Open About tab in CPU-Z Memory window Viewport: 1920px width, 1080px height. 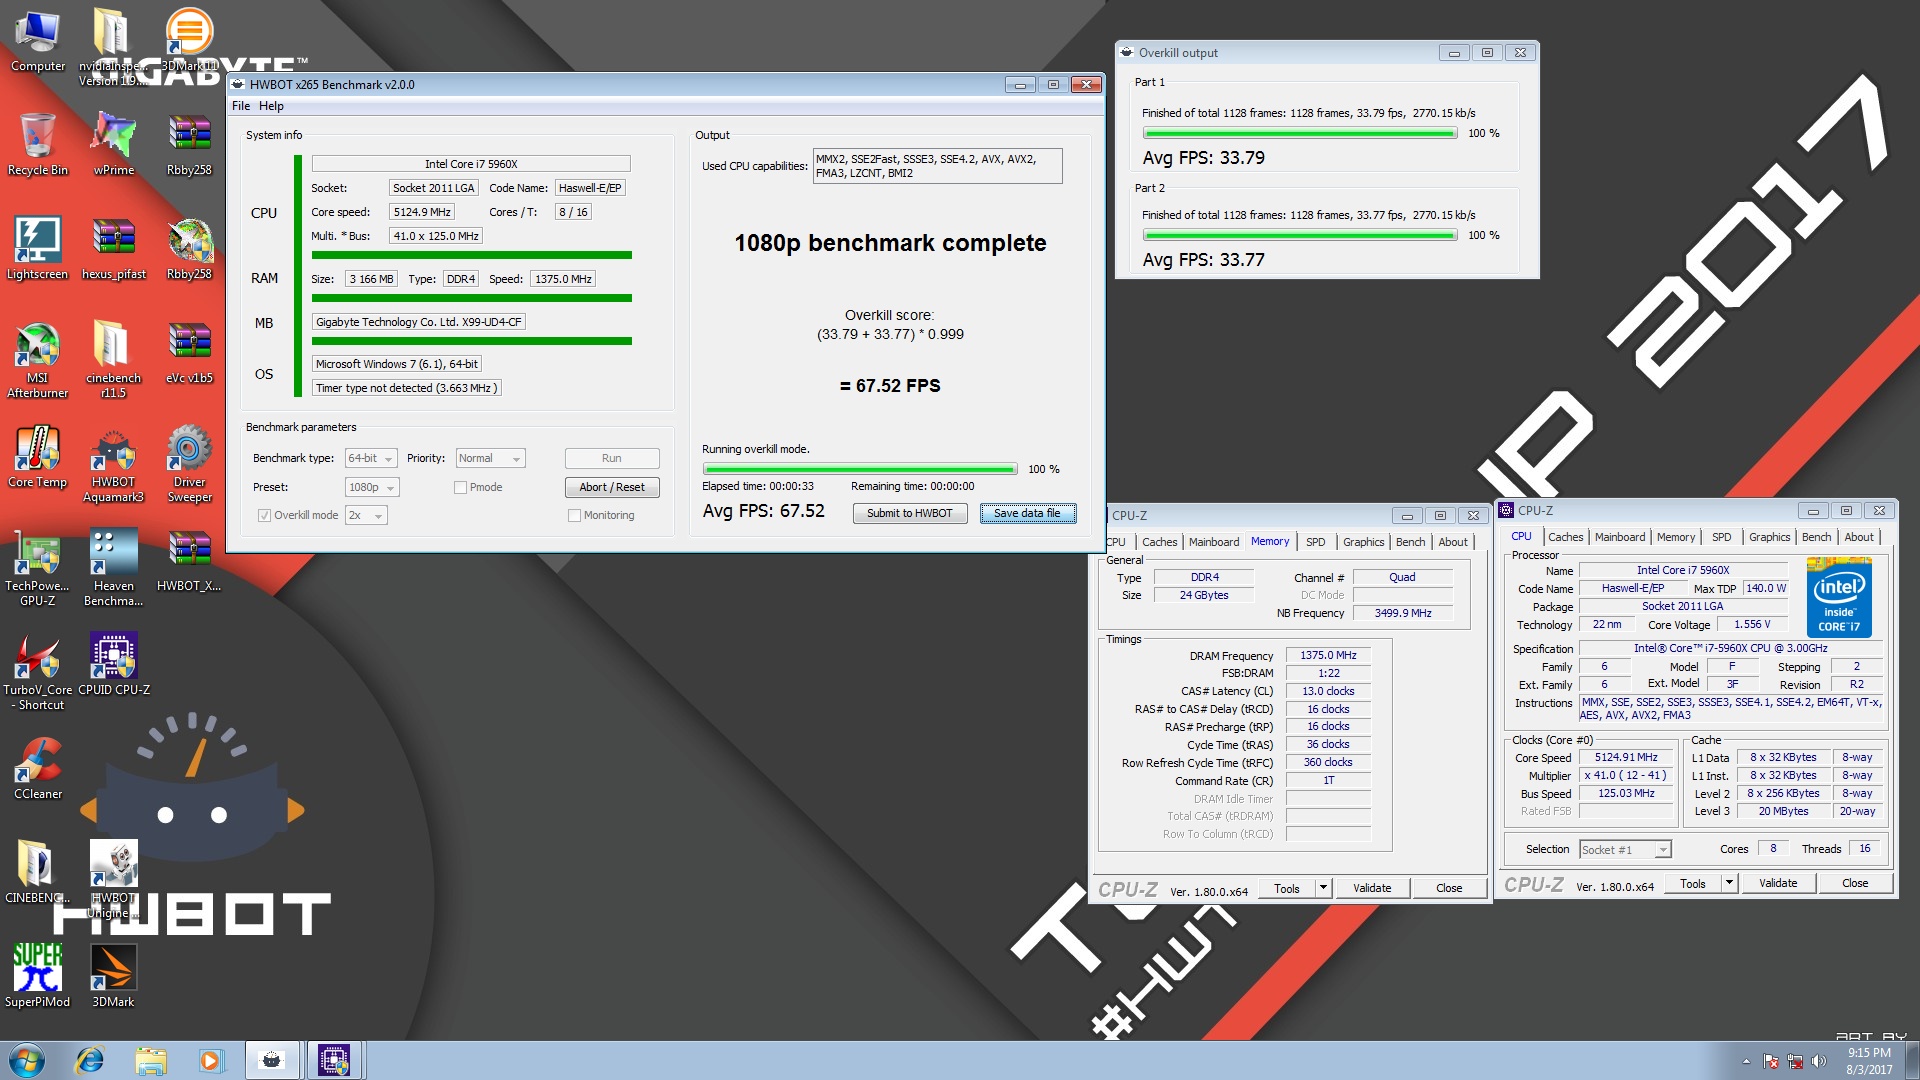[x=1453, y=542]
